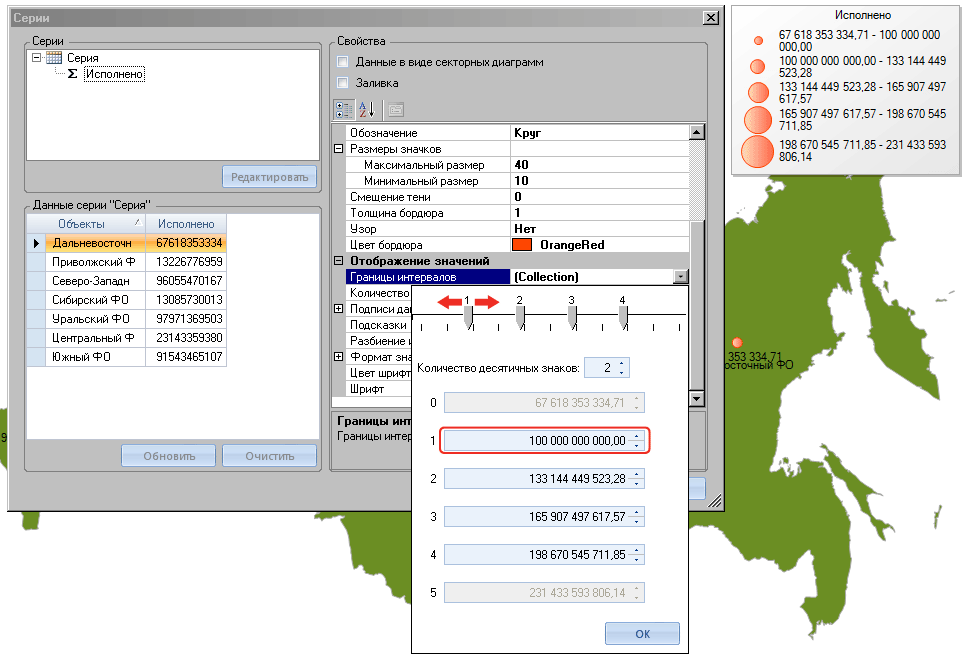Open the 'Границы интервалов' collection dropdown

[681, 277]
